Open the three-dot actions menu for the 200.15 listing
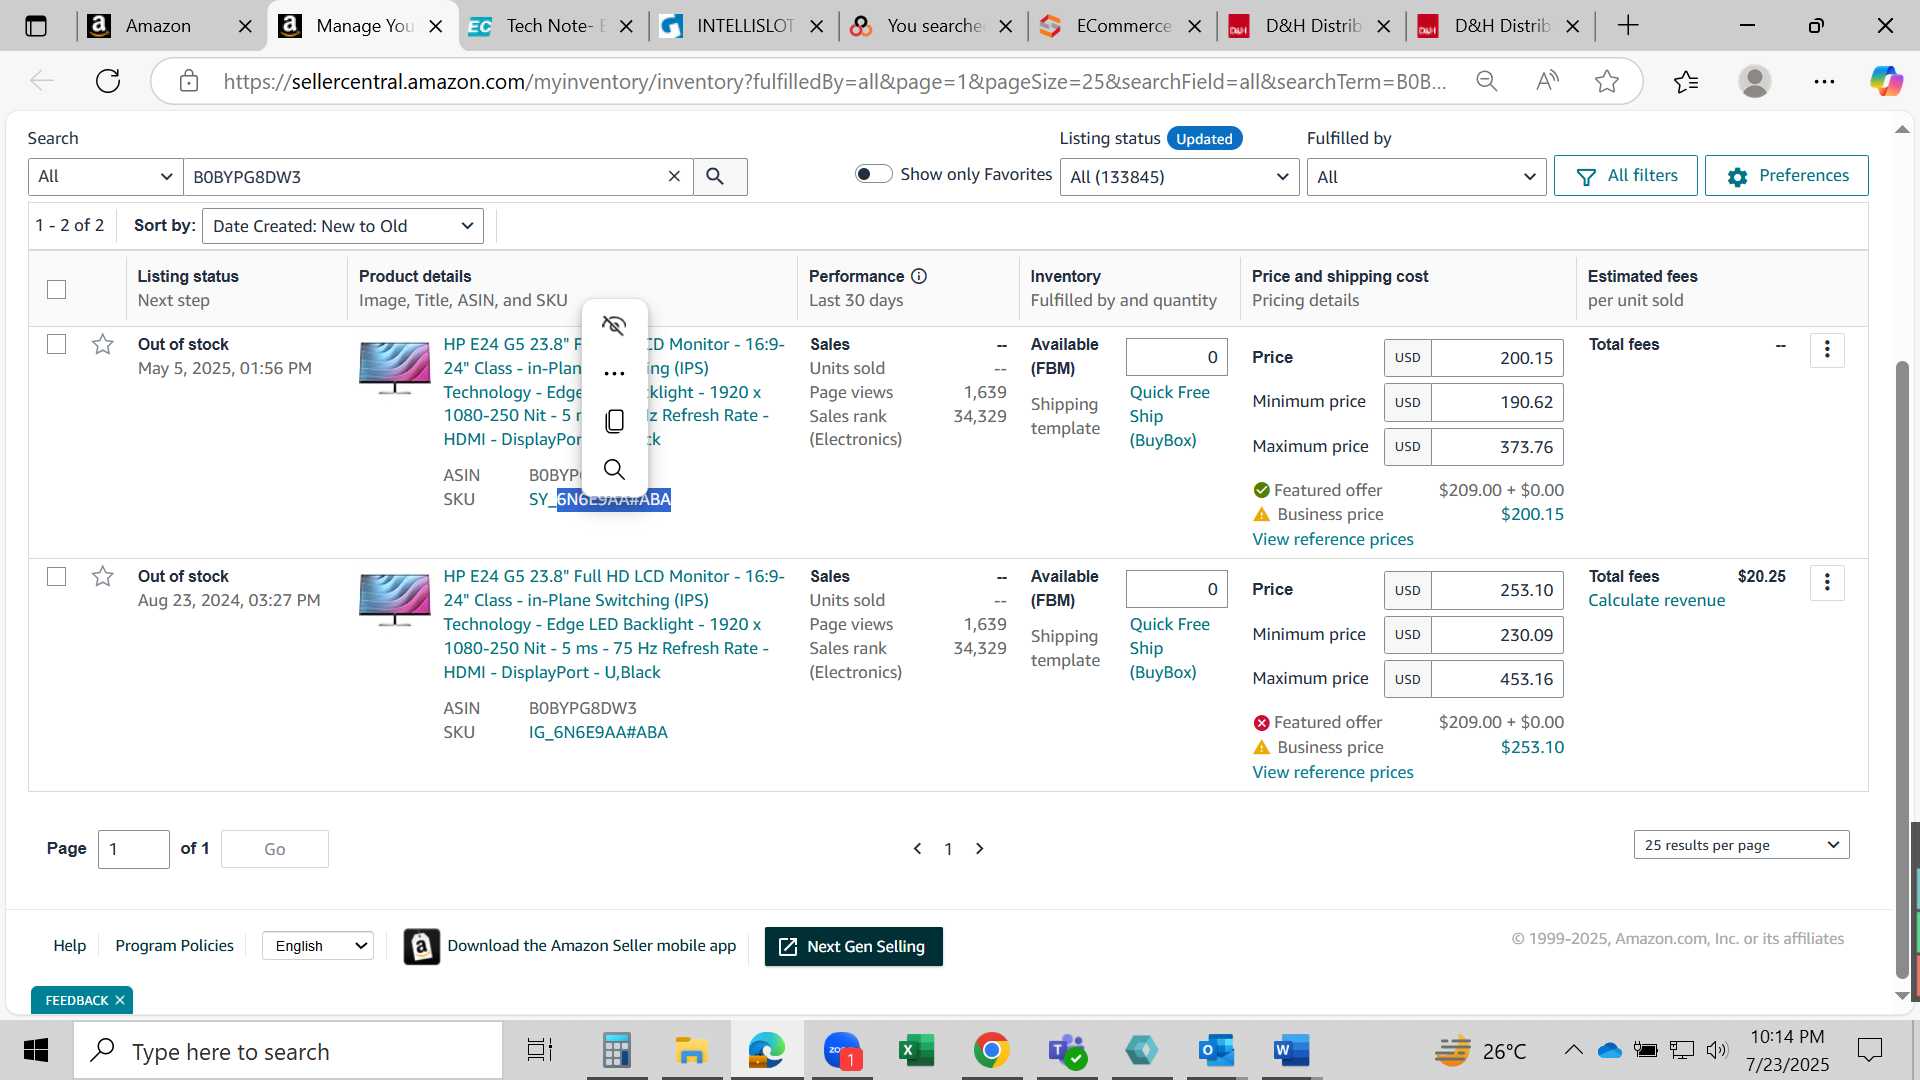 tap(1827, 349)
